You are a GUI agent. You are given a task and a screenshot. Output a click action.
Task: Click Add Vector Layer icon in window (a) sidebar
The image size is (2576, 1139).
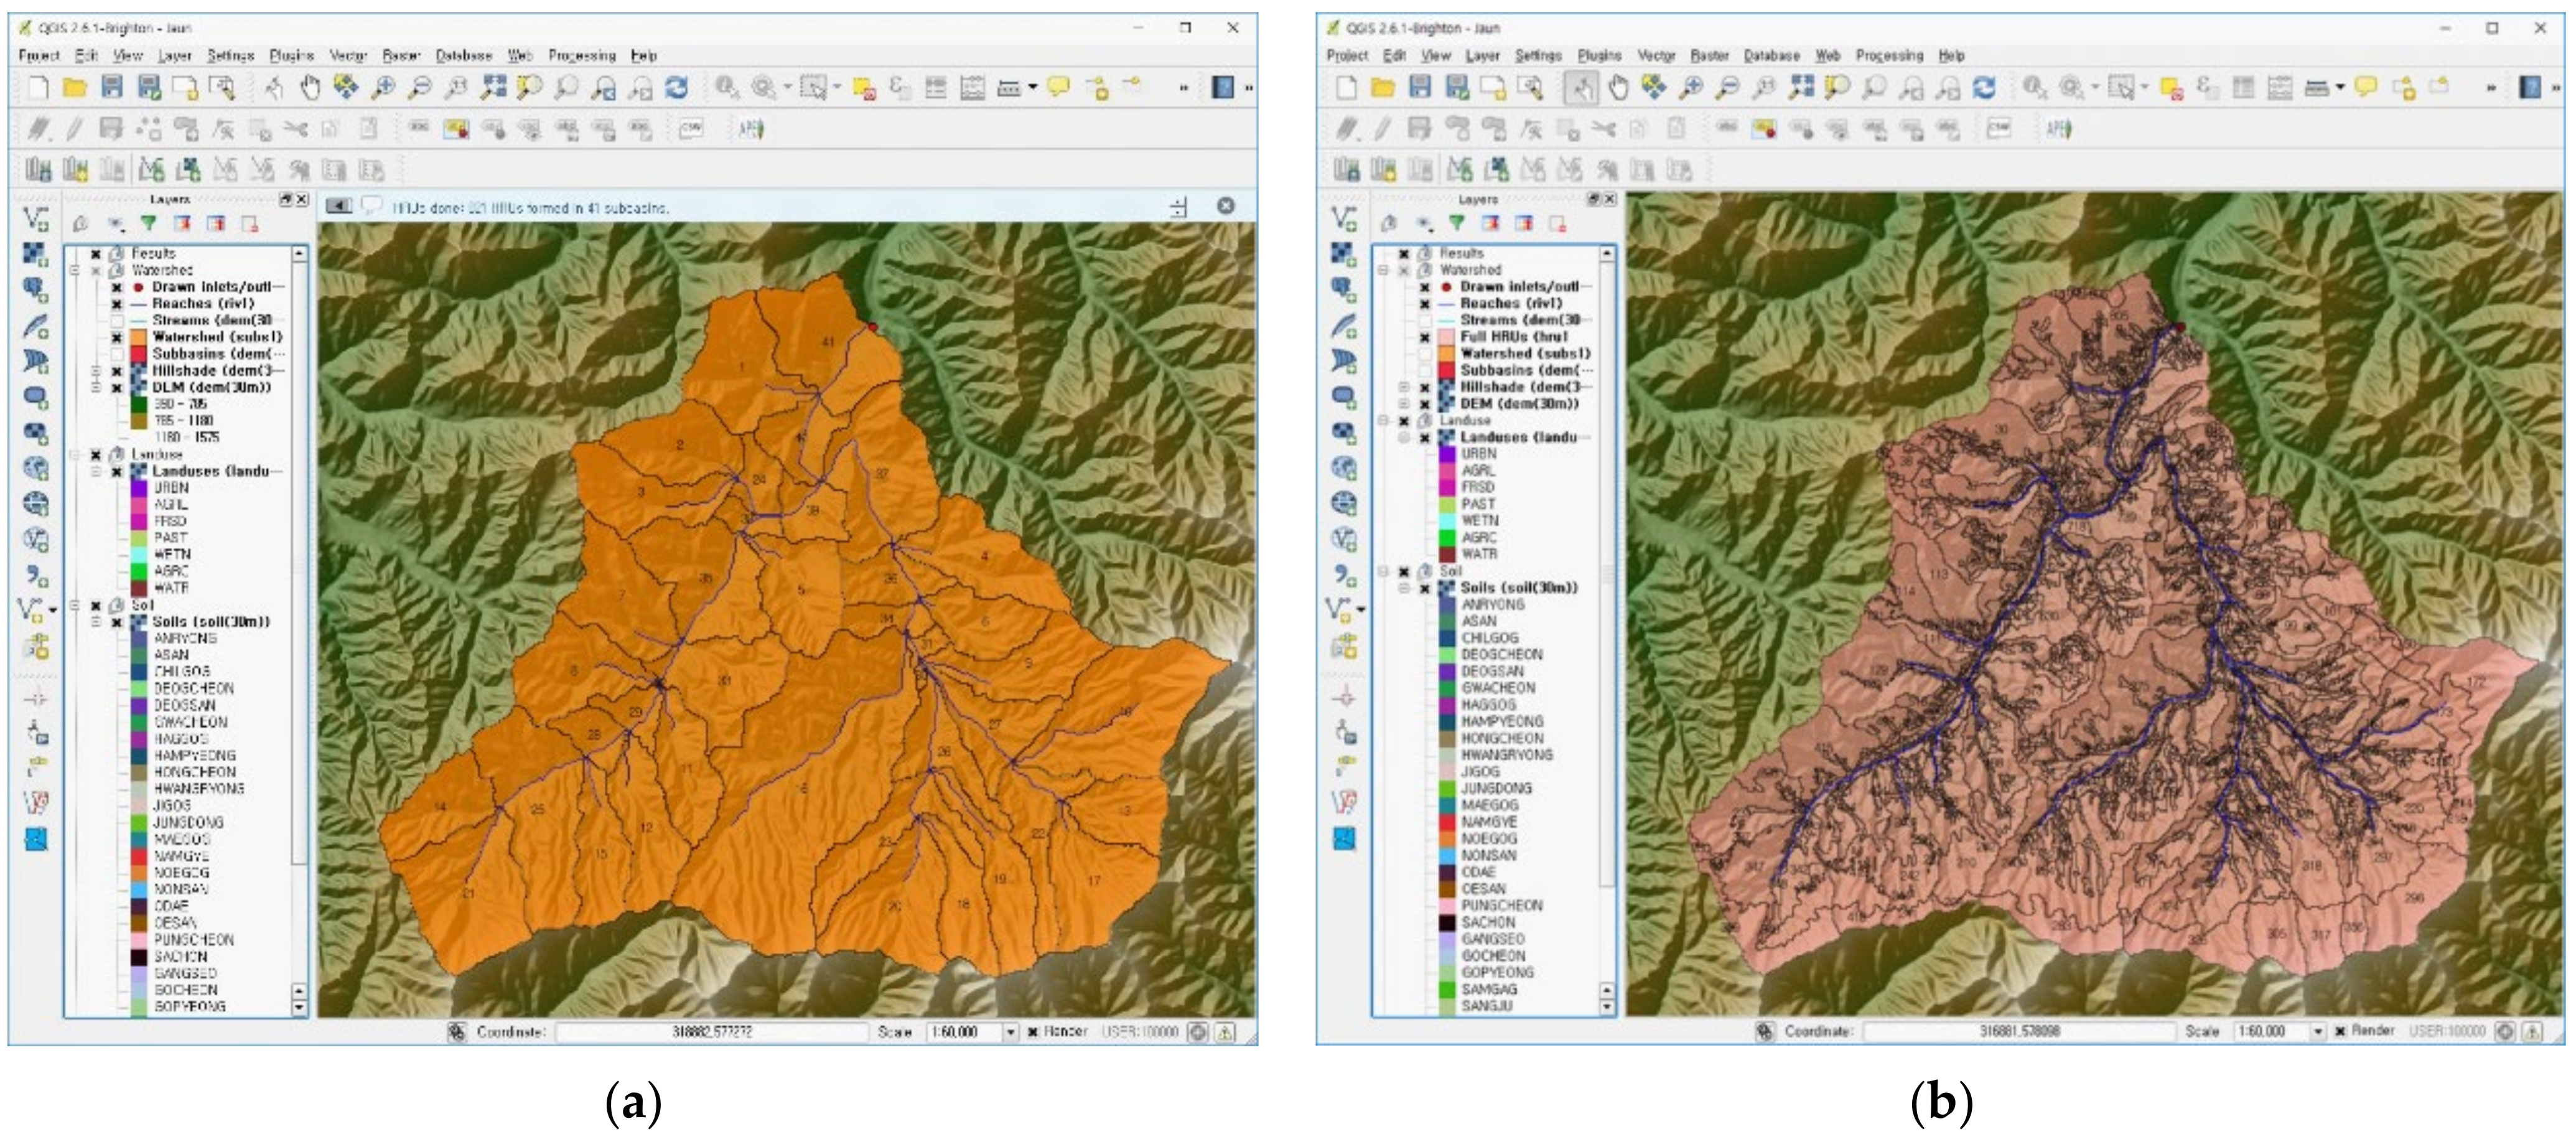35,219
